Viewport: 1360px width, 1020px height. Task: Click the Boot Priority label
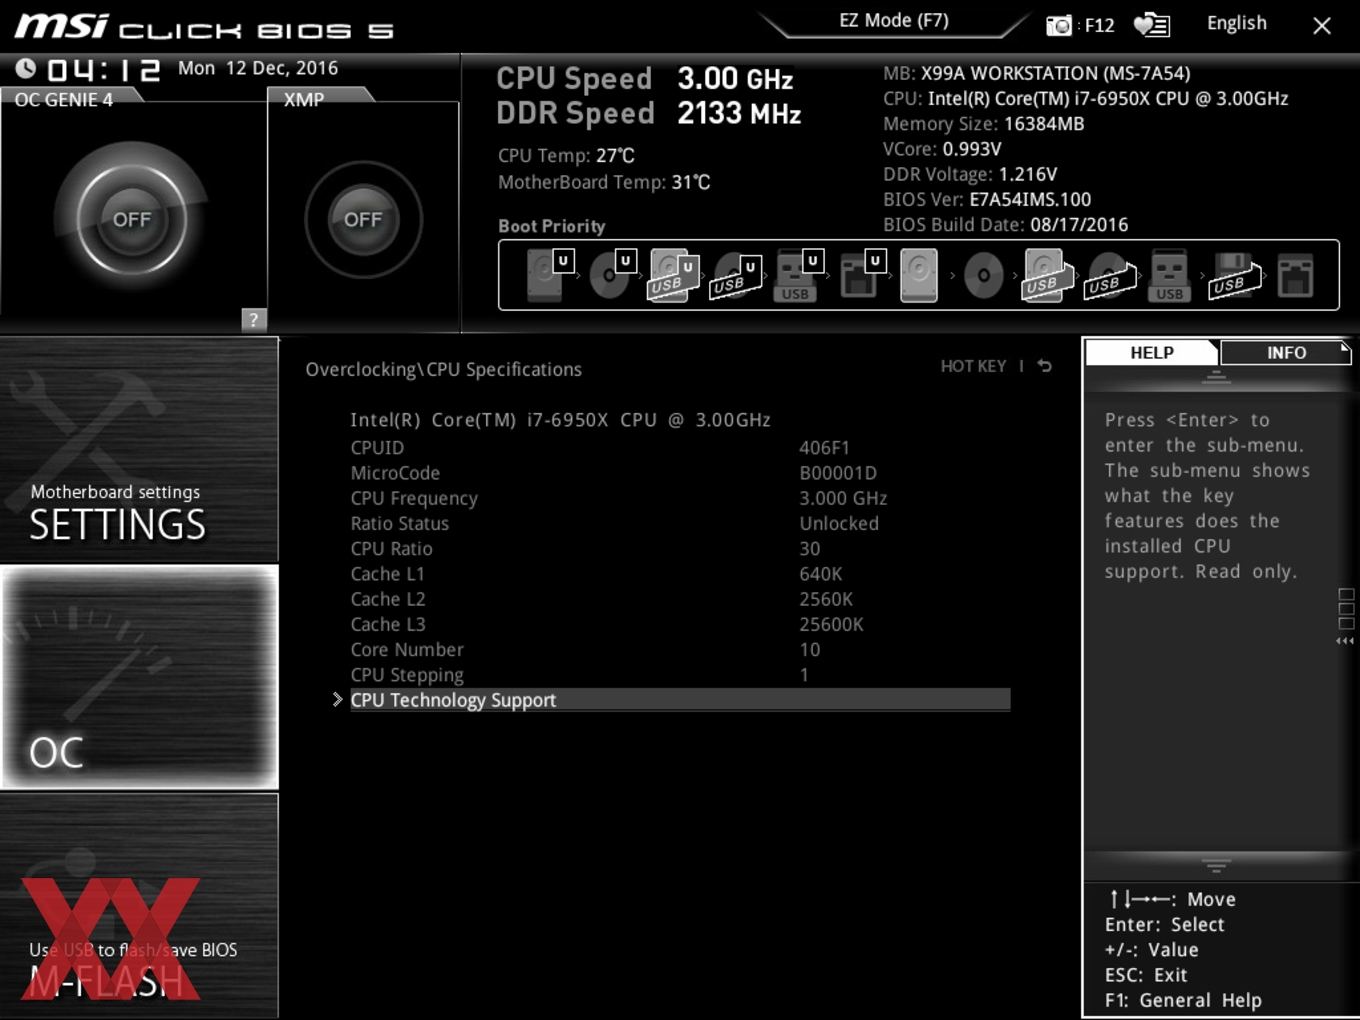pyautogui.click(x=552, y=226)
